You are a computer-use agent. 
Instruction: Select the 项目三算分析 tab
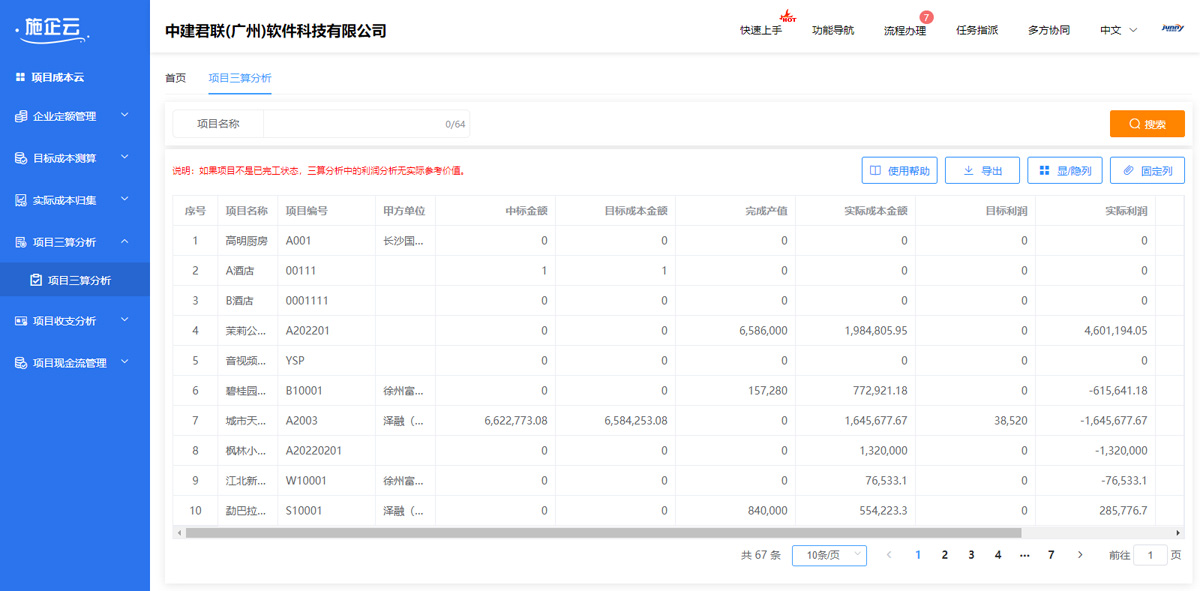pos(239,78)
